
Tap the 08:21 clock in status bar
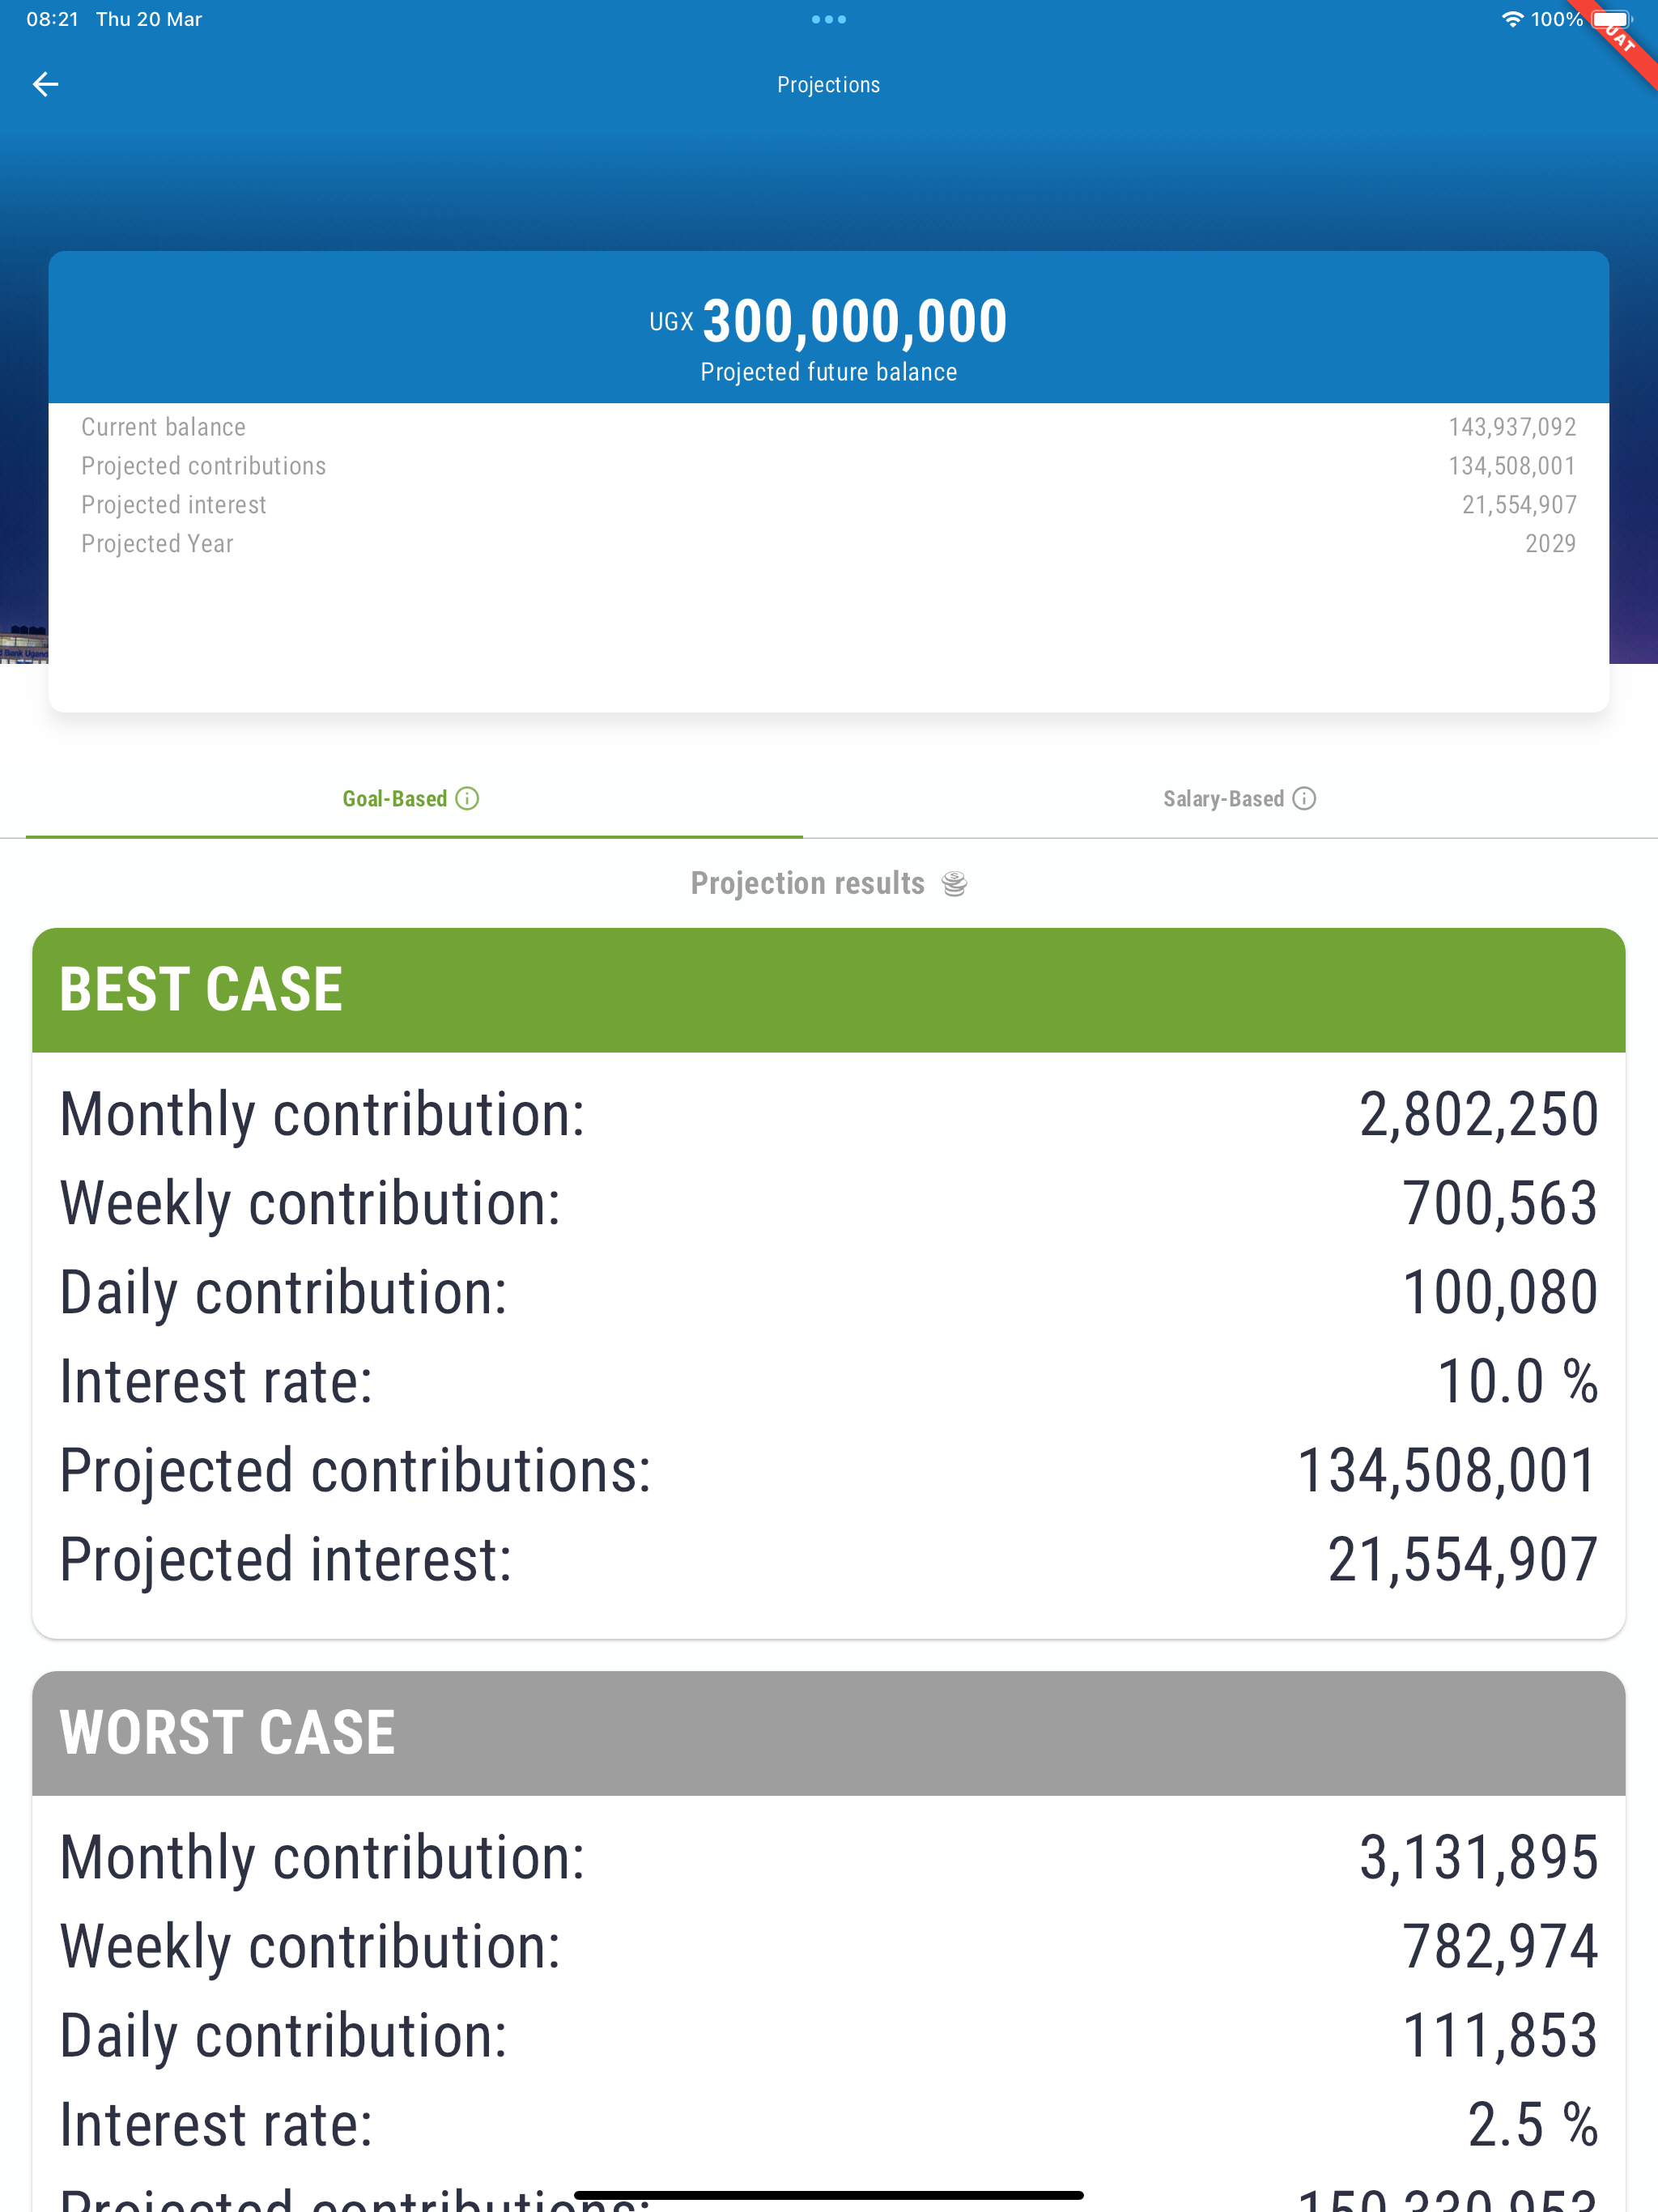coord(52,19)
